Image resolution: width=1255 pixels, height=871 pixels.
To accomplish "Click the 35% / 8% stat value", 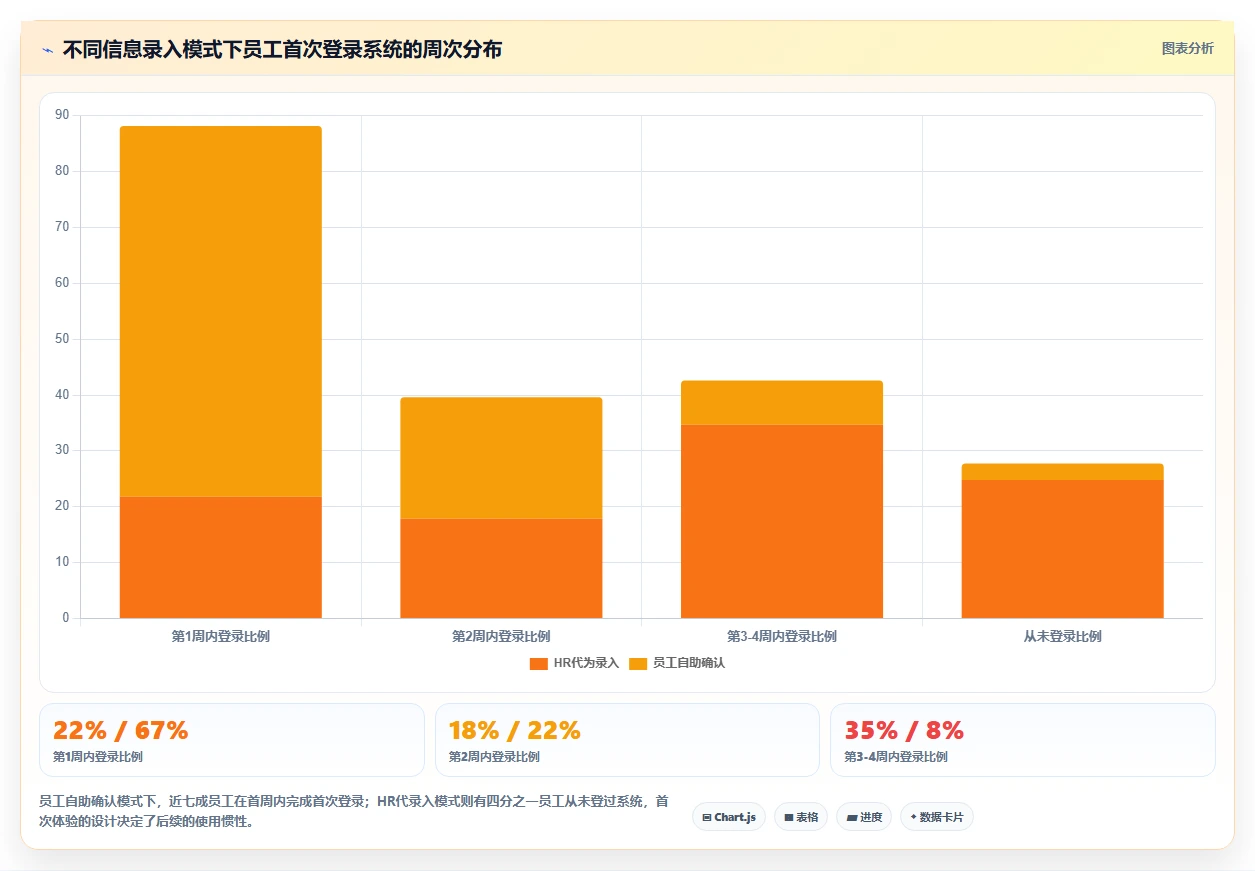I will point(904,730).
